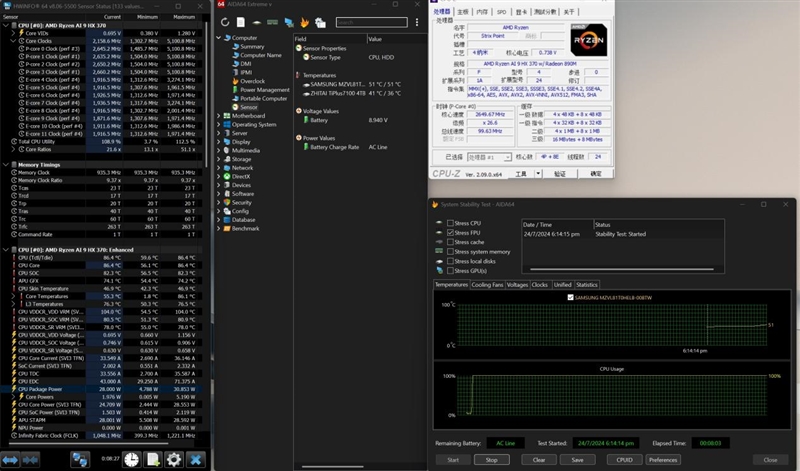This screenshot has height=471, width=800.
Task: Enable the Stress cache checkbox
Action: click(450, 242)
